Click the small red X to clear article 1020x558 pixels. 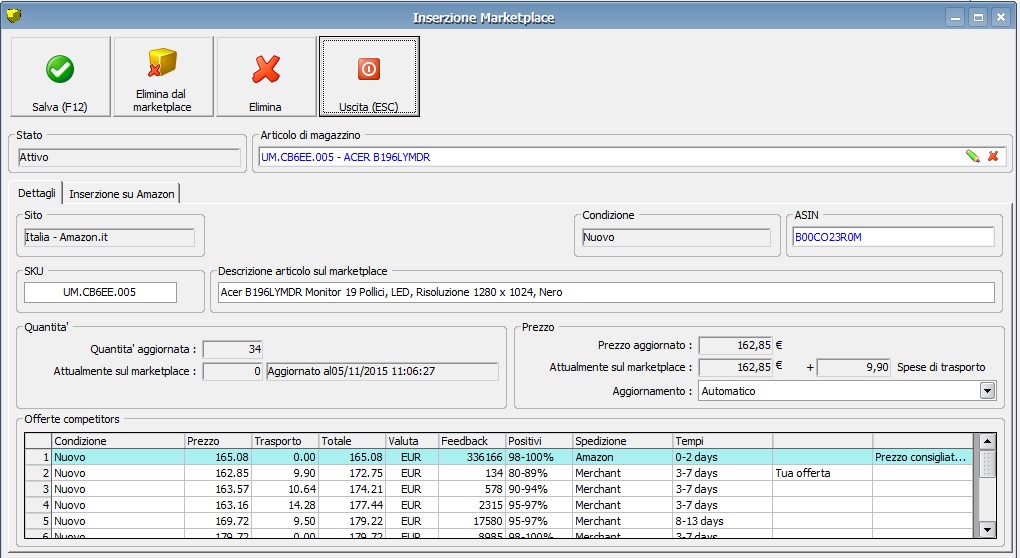(x=993, y=156)
